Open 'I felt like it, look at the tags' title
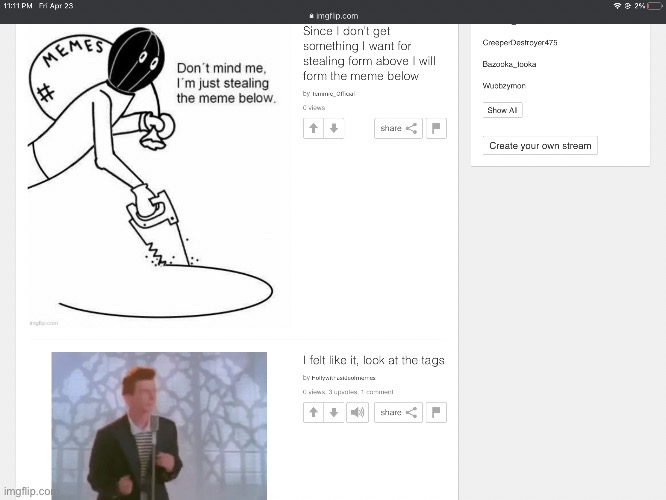The image size is (666, 500). click(374, 360)
